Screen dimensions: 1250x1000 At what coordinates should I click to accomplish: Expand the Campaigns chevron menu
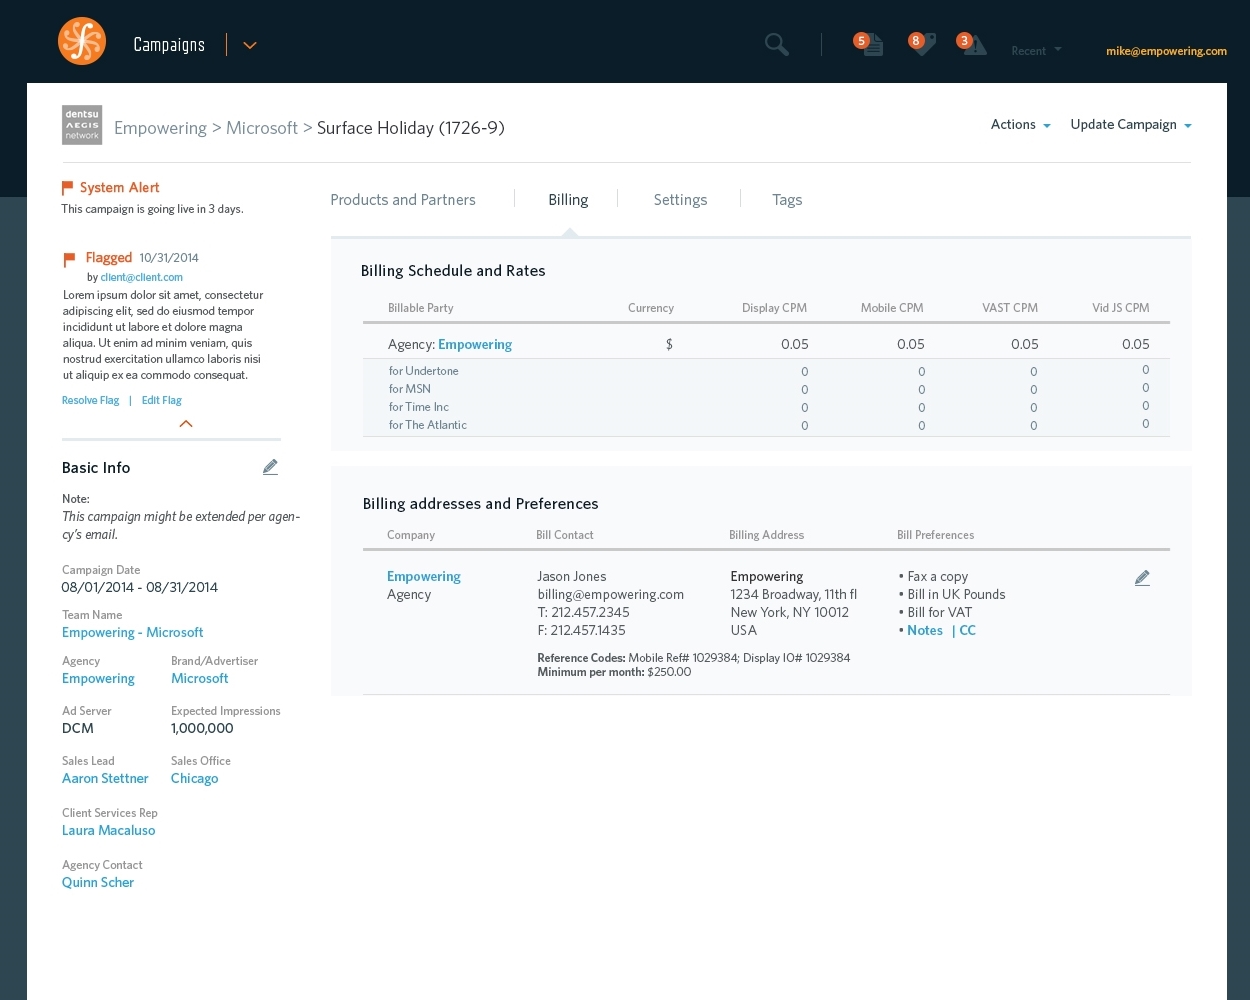tap(249, 45)
